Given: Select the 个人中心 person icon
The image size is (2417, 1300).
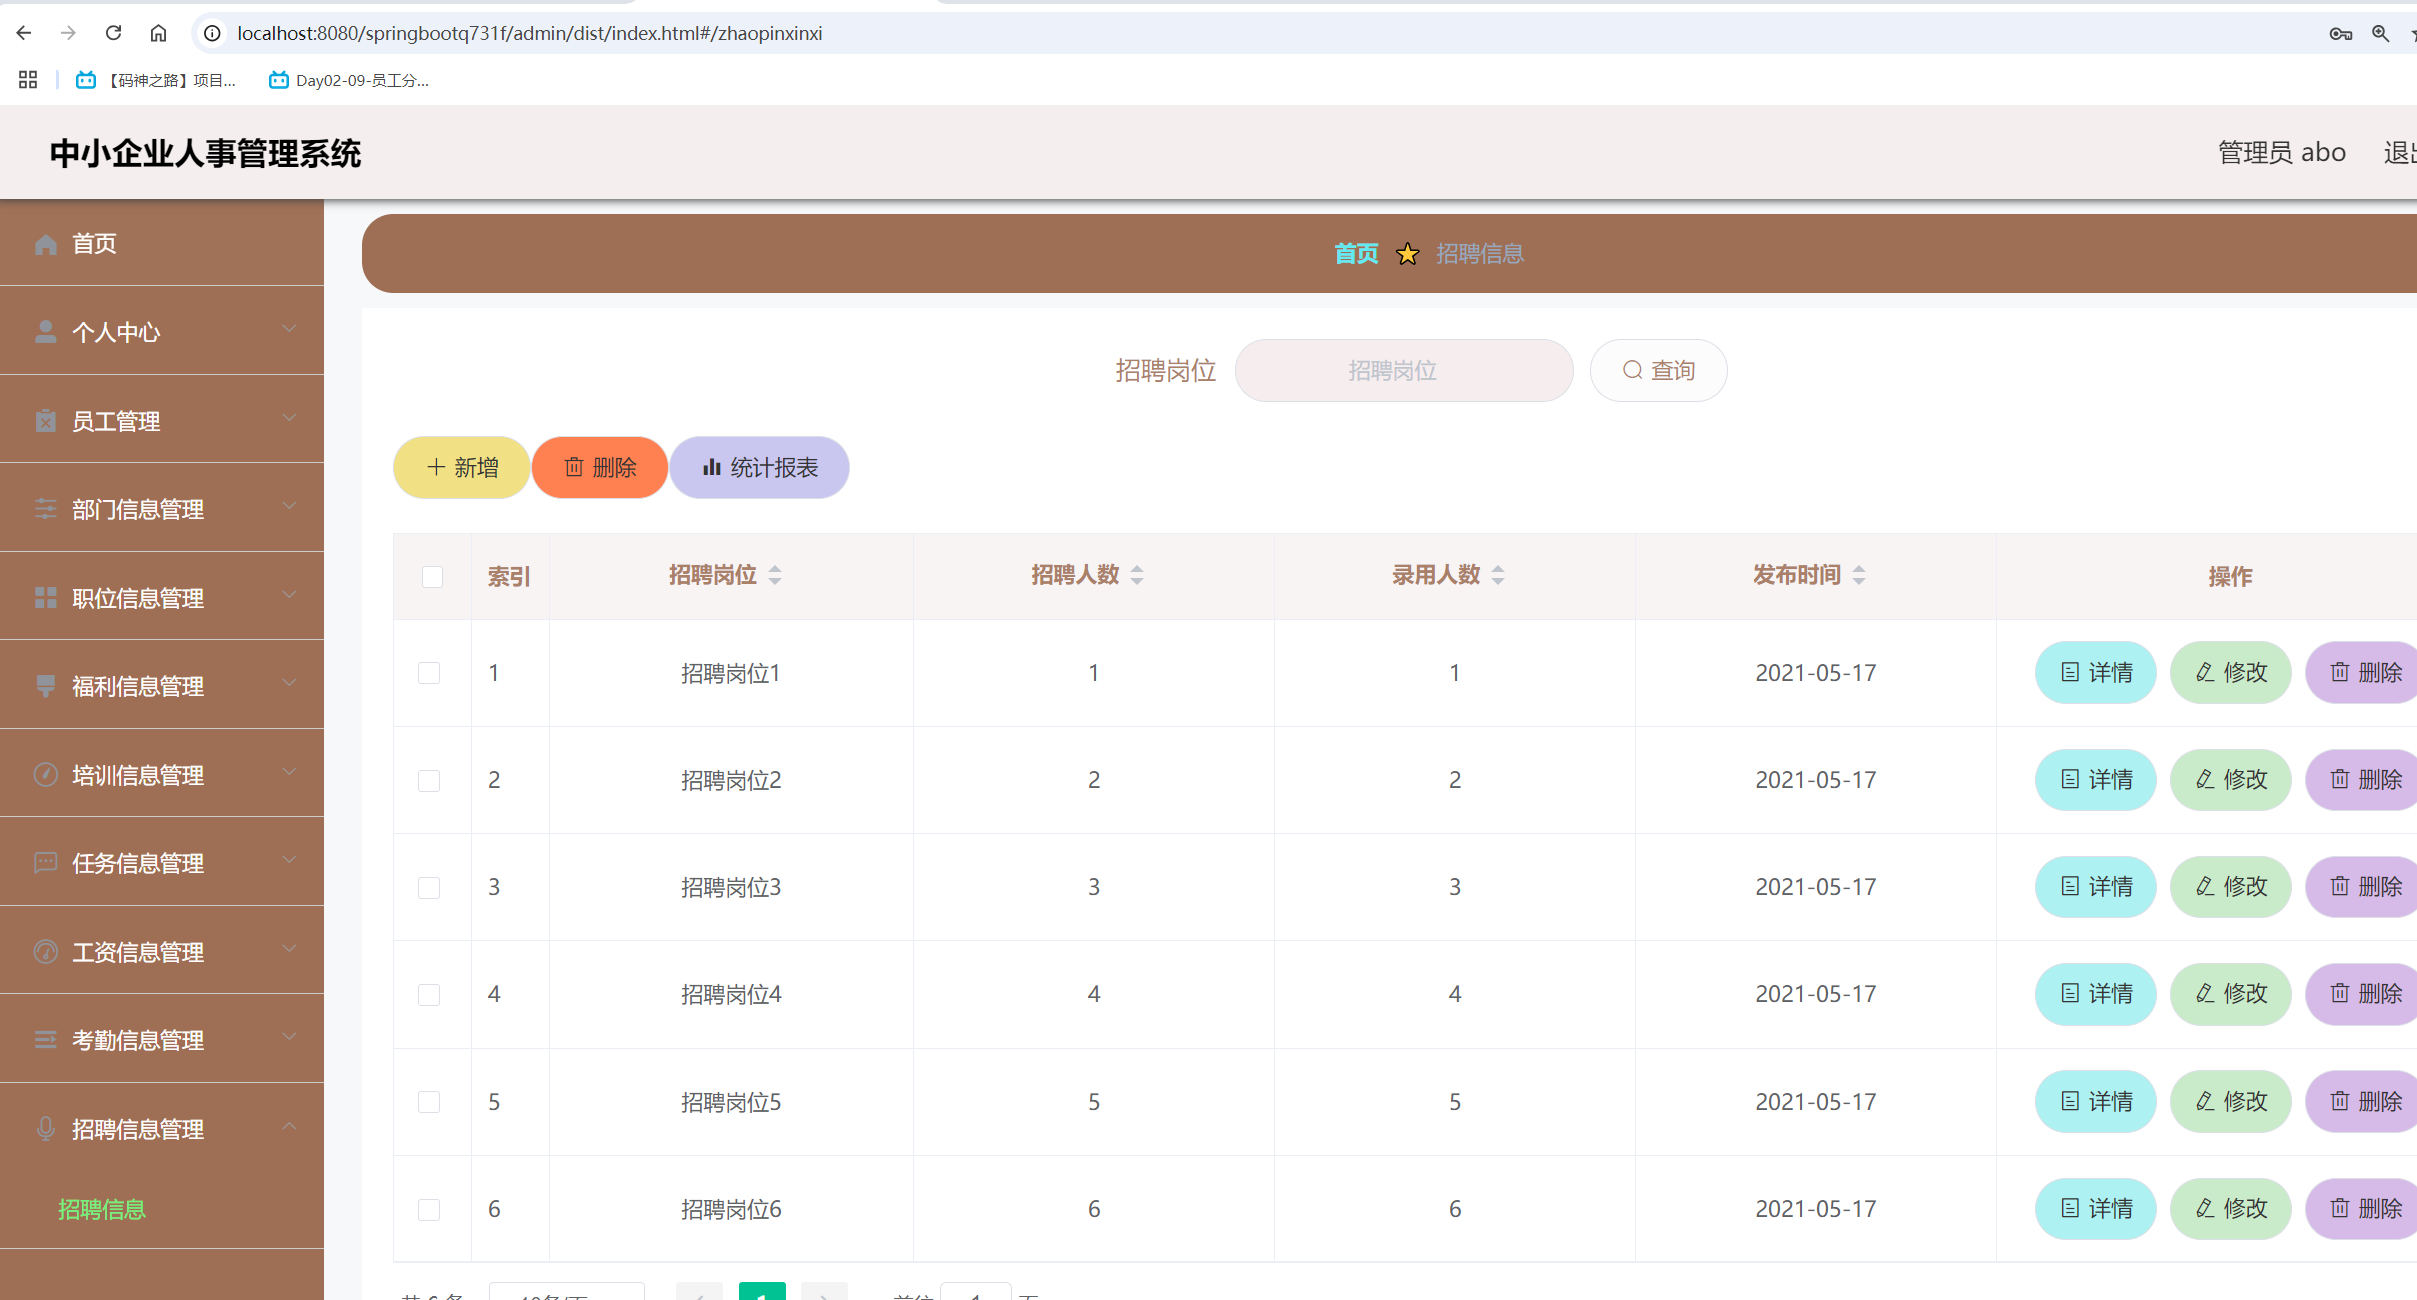Looking at the screenshot, I should click(45, 331).
